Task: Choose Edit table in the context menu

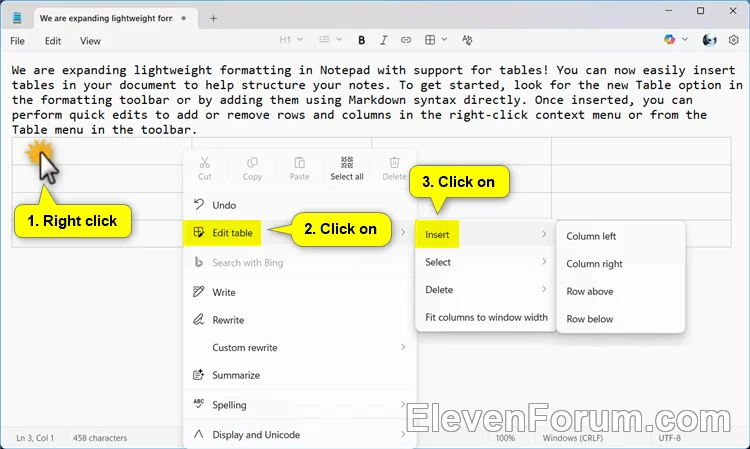Action: click(300, 233)
